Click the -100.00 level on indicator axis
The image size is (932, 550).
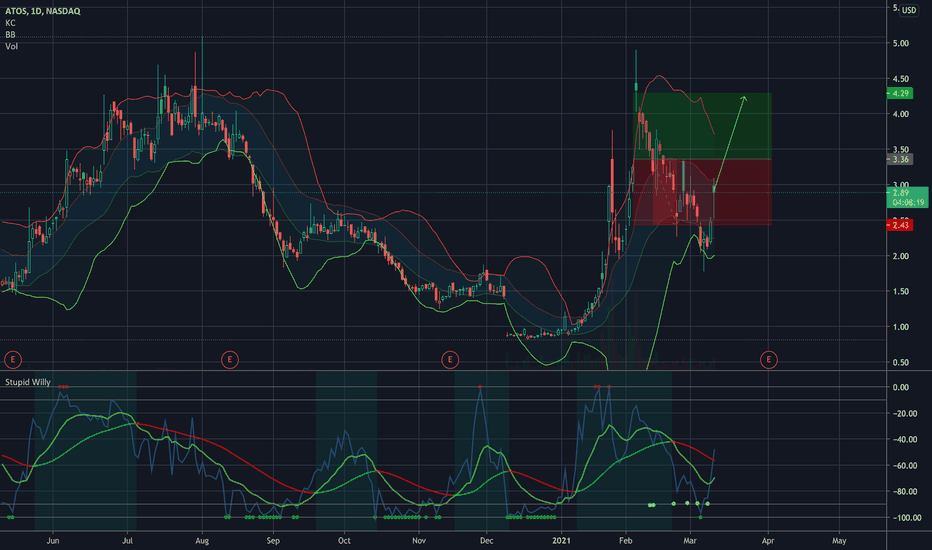point(906,517)
